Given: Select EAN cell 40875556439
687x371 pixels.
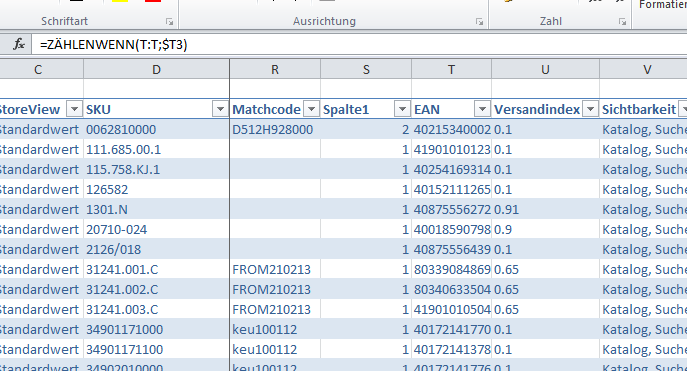Looking at the screenshot, I should point(451,250).
